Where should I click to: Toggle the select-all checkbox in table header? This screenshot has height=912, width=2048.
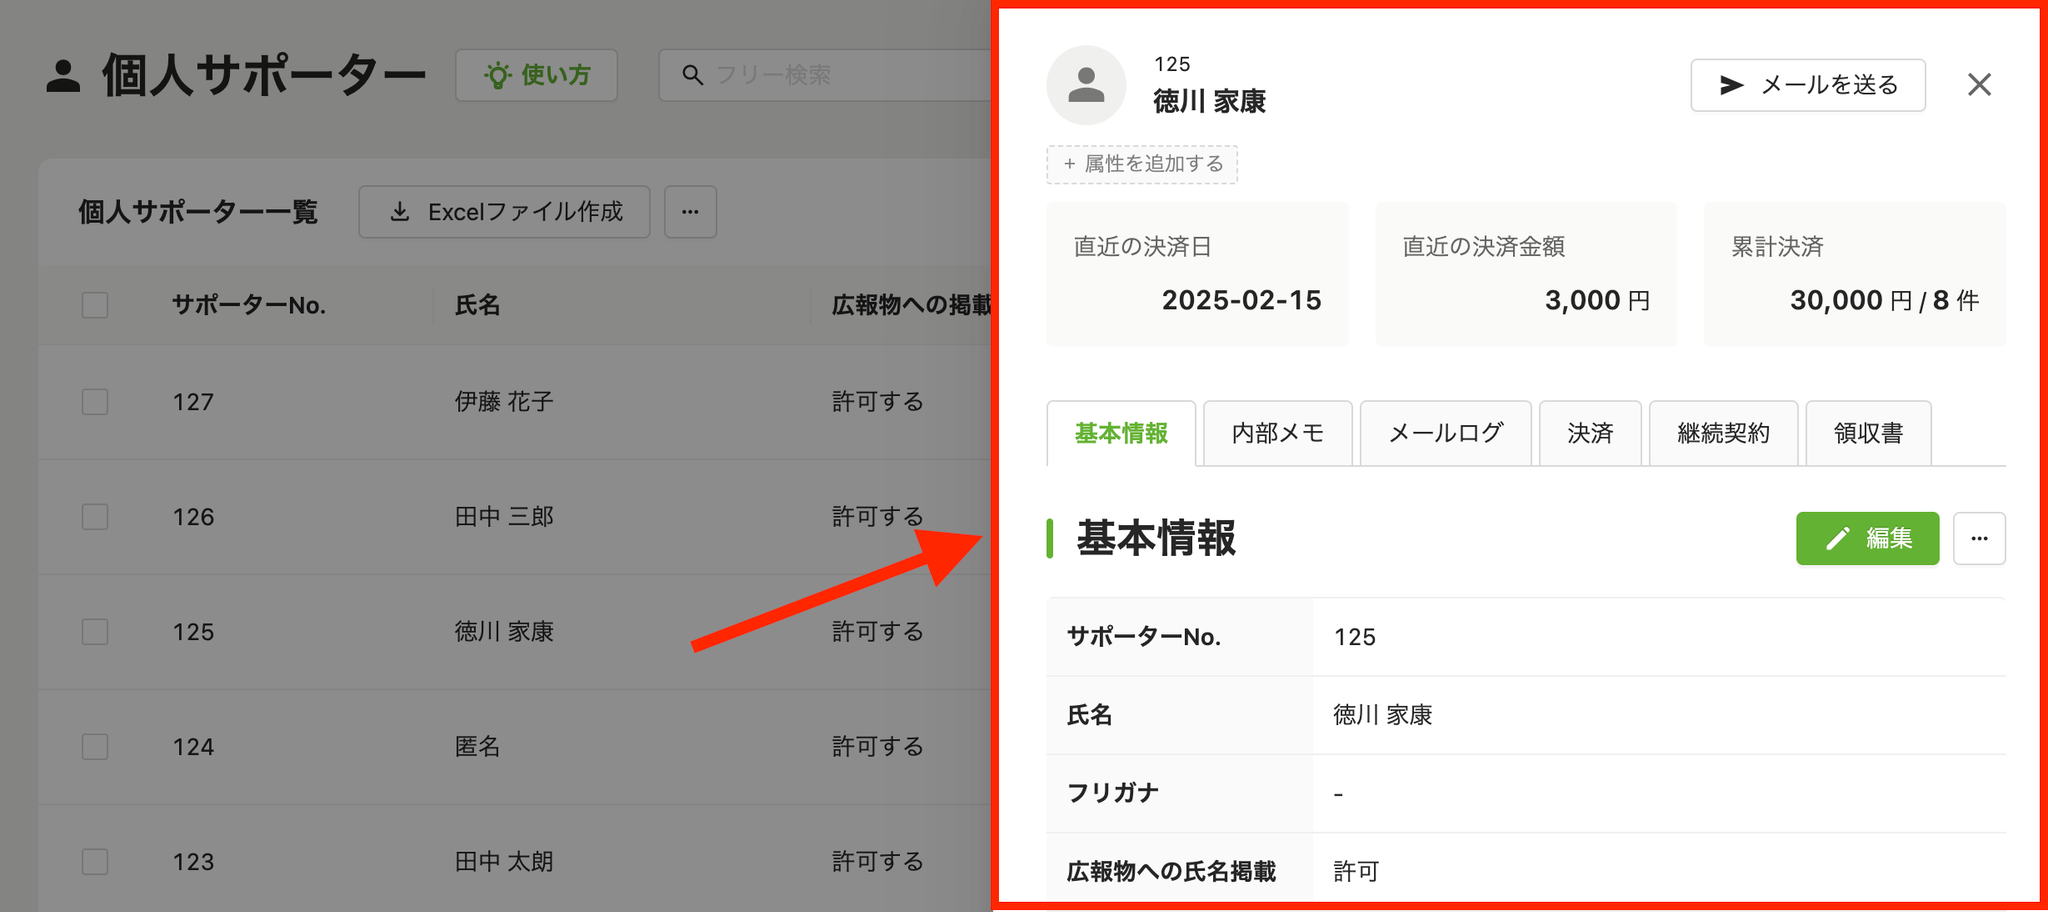tap(95, 305)
